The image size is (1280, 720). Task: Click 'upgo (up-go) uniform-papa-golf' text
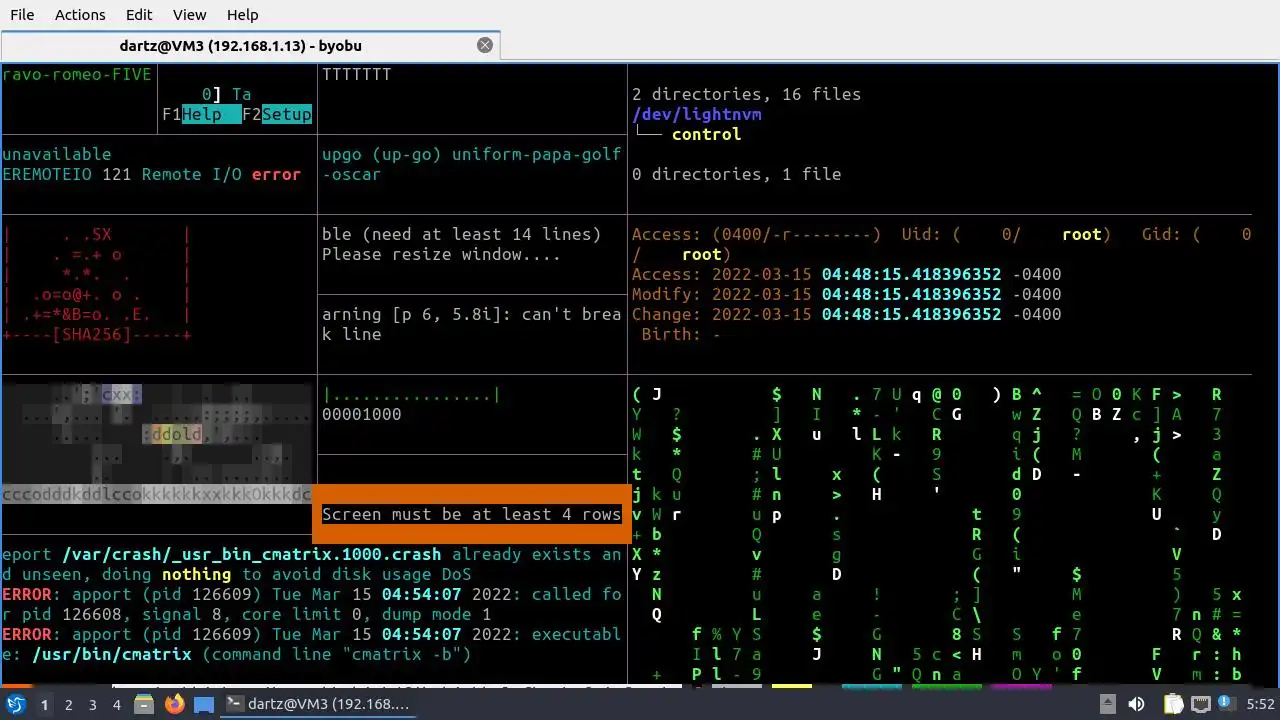[472, 154]
